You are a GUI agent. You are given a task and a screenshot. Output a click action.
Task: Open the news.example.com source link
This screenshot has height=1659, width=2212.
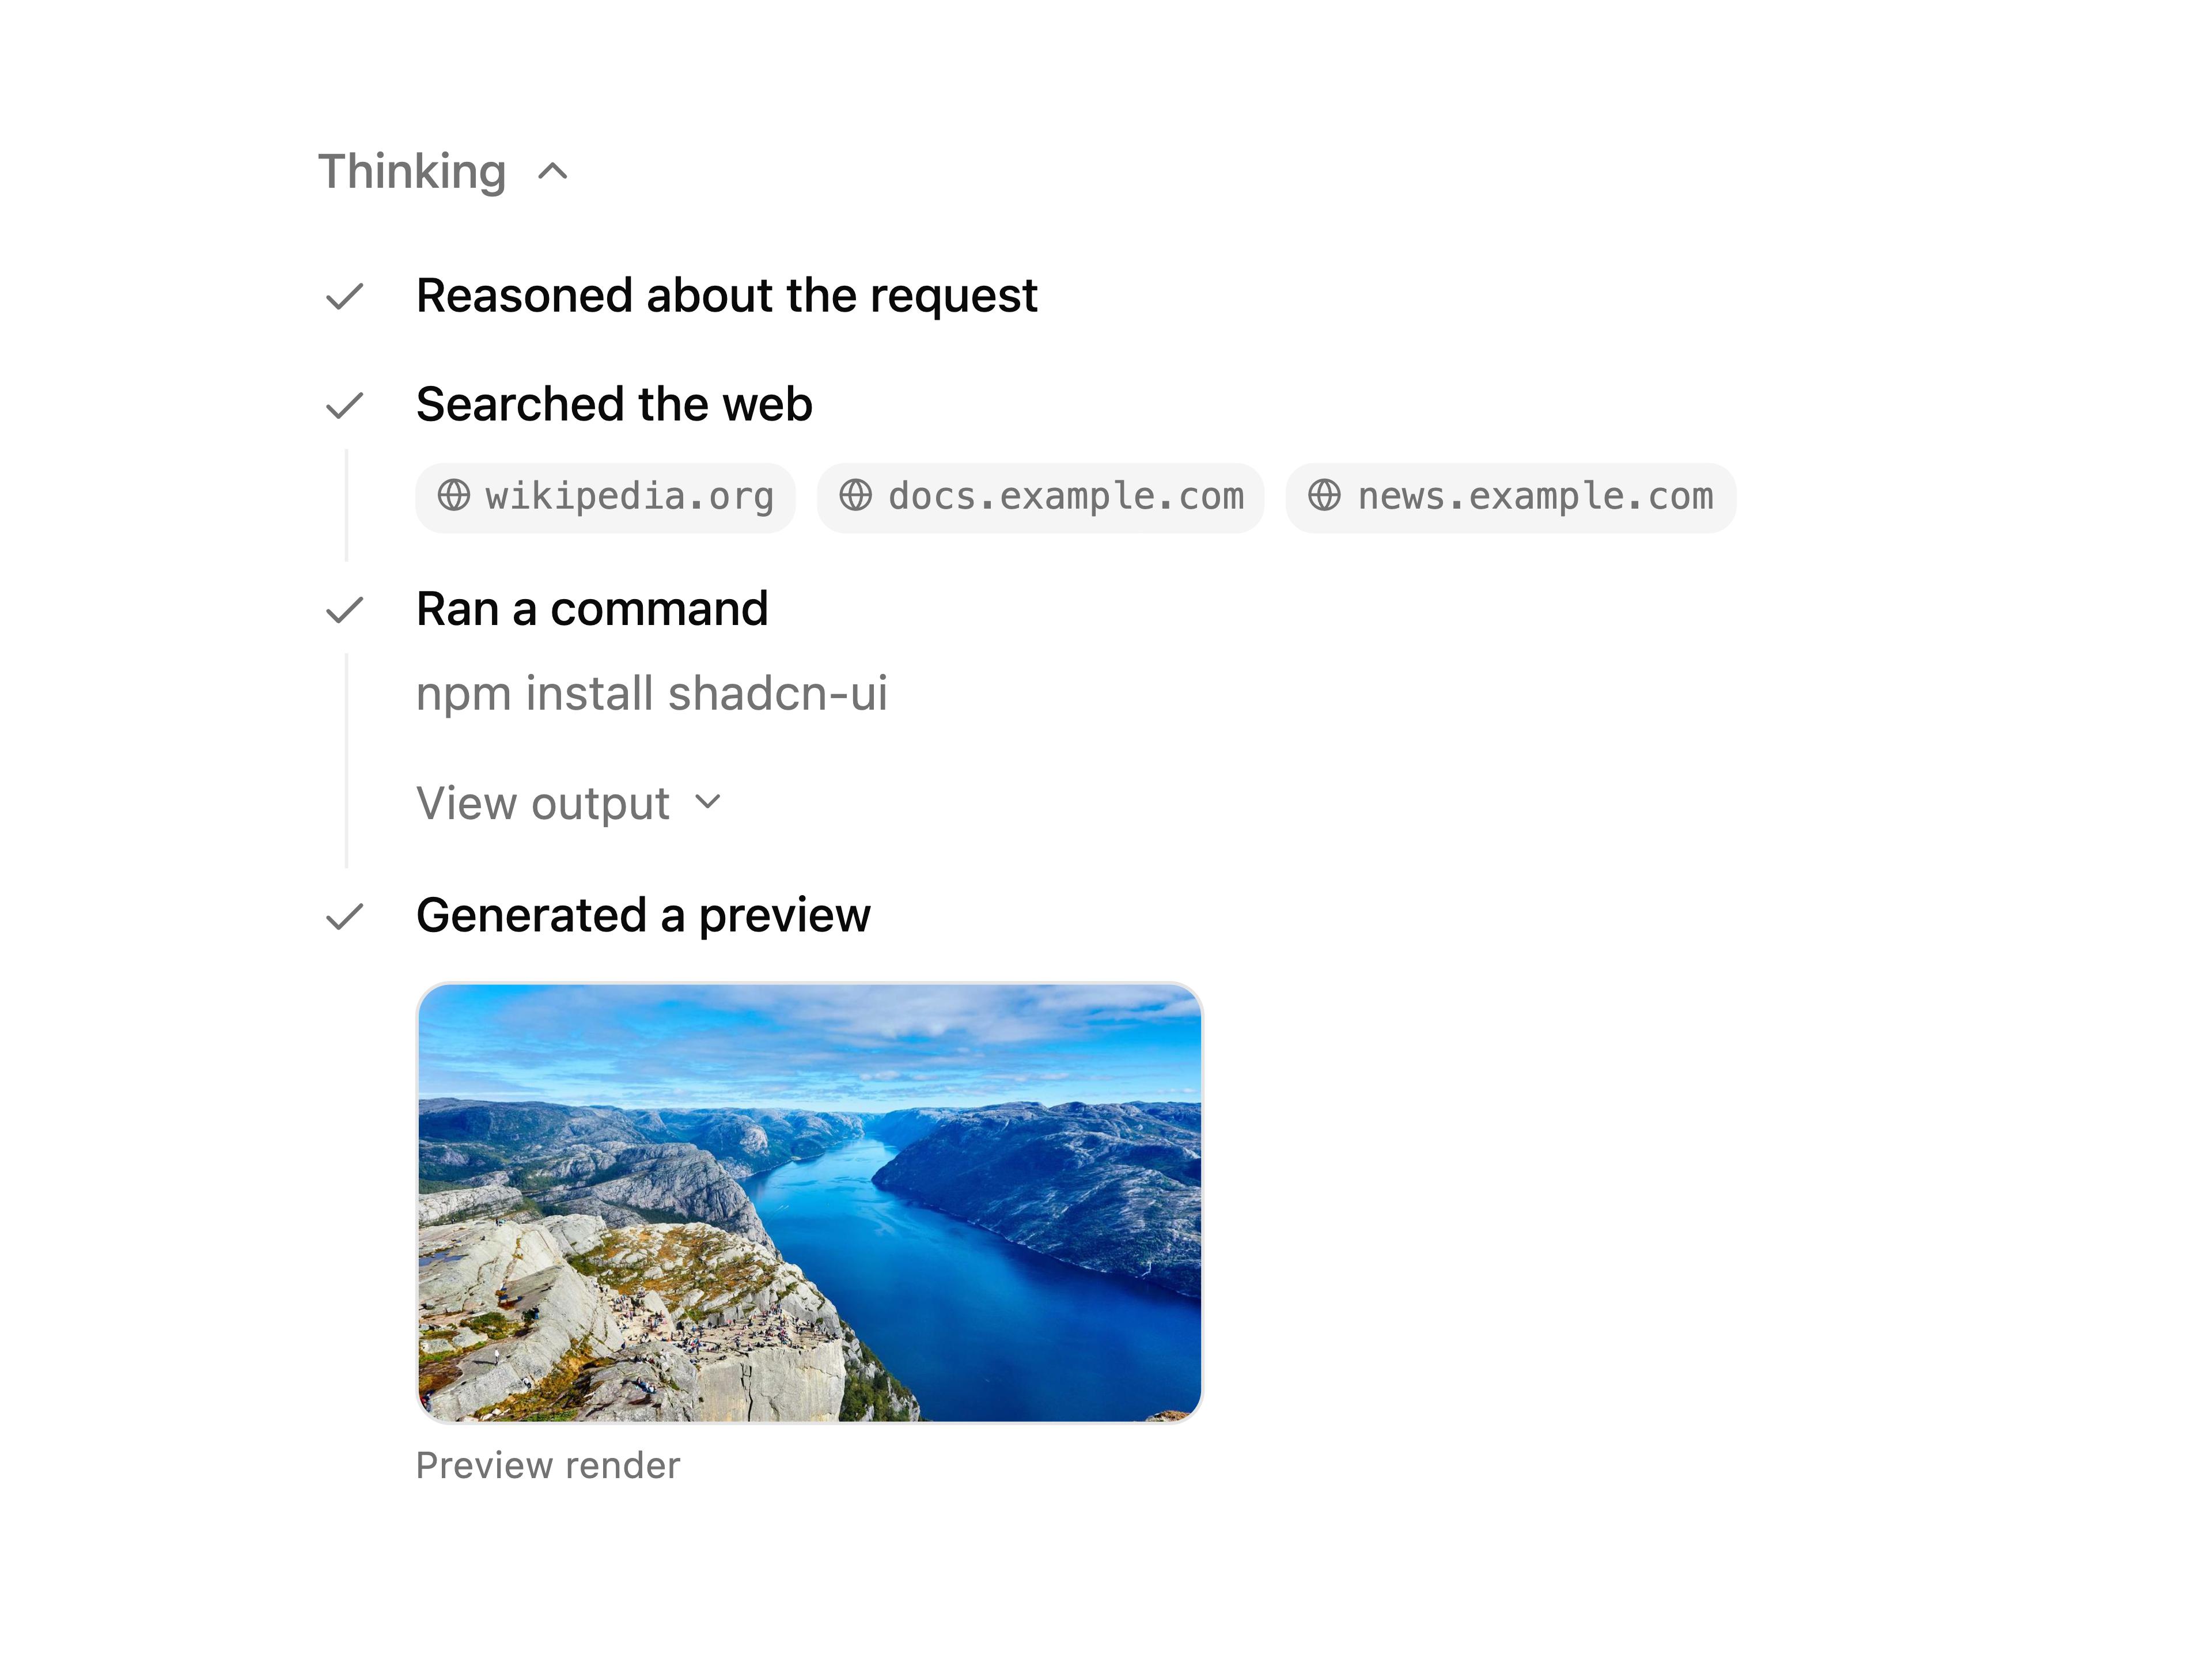tap(1511, 497)
